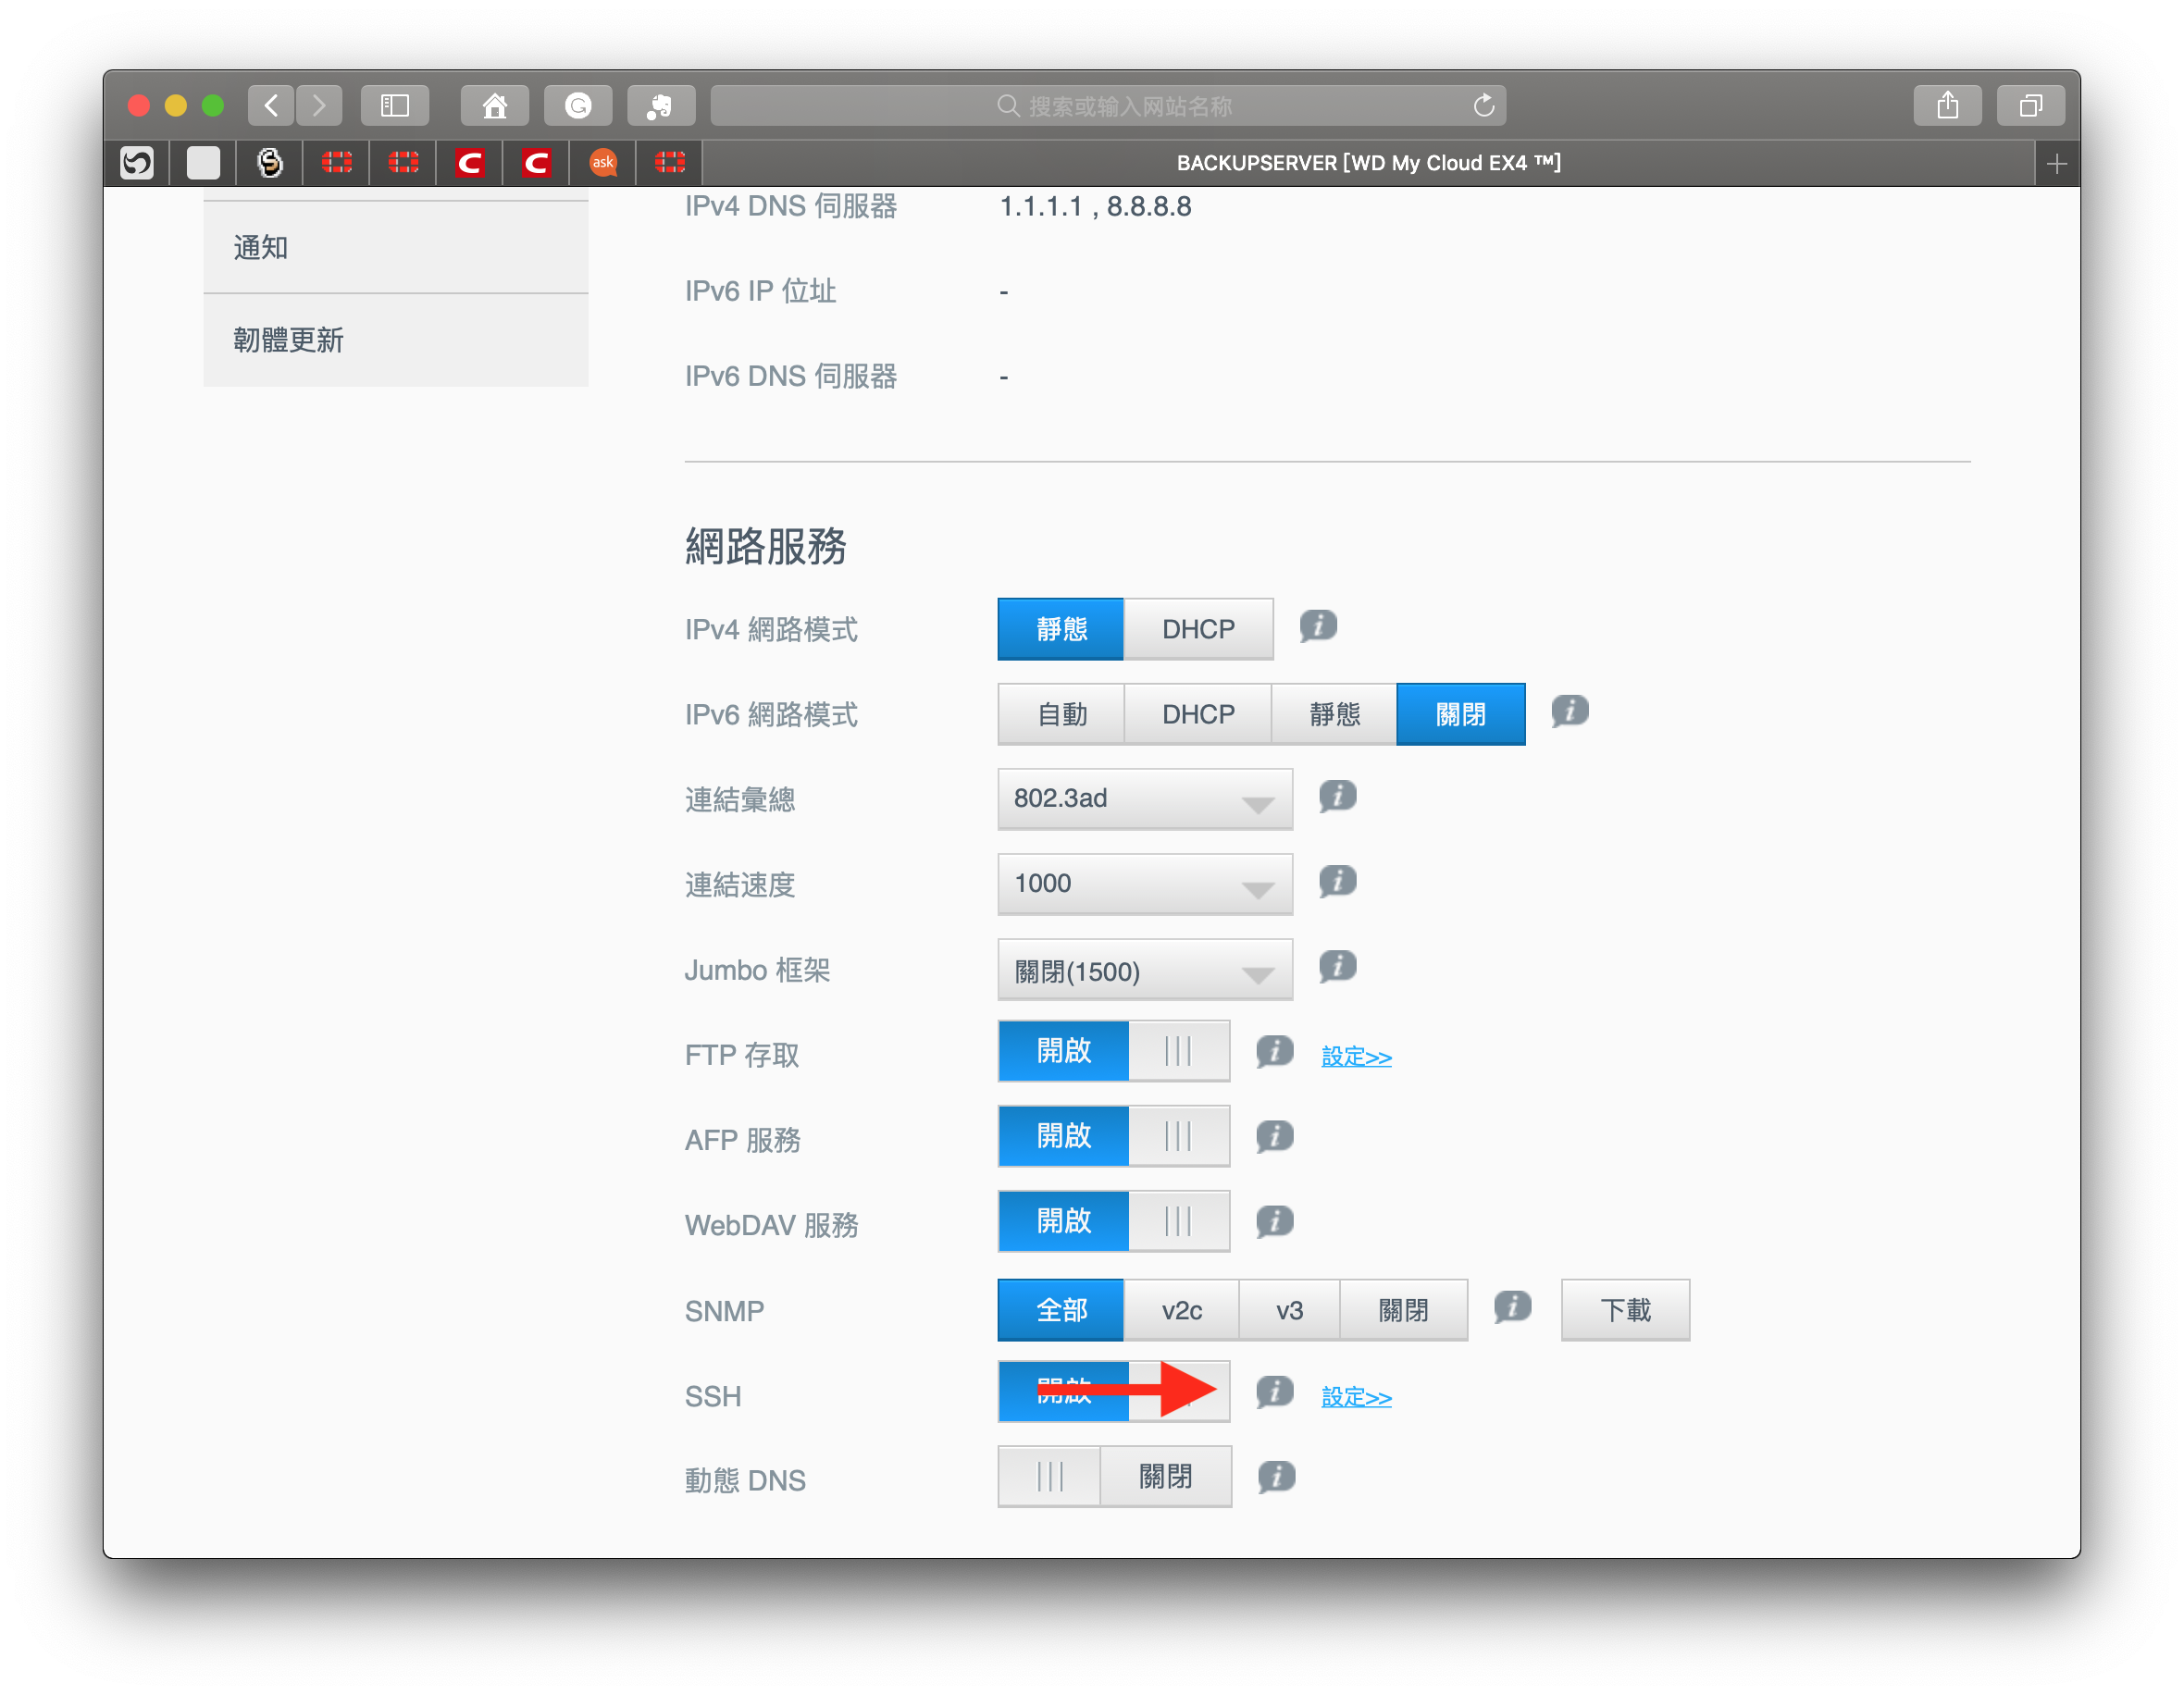The height and width of the screenshot is (1695, 2184).
Task: Open info icon for AFP 服務
Action: coord(1274,1137)
